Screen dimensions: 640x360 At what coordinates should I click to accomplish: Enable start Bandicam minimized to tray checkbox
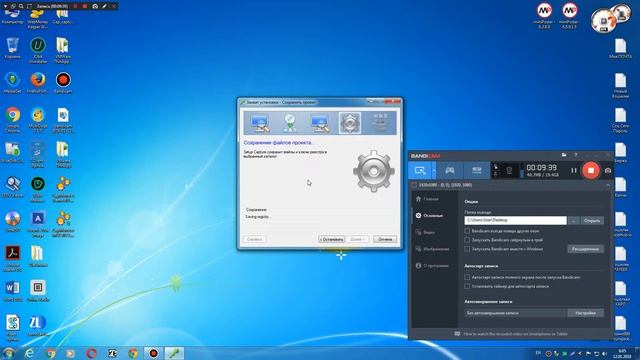click(x=467, y=240)
